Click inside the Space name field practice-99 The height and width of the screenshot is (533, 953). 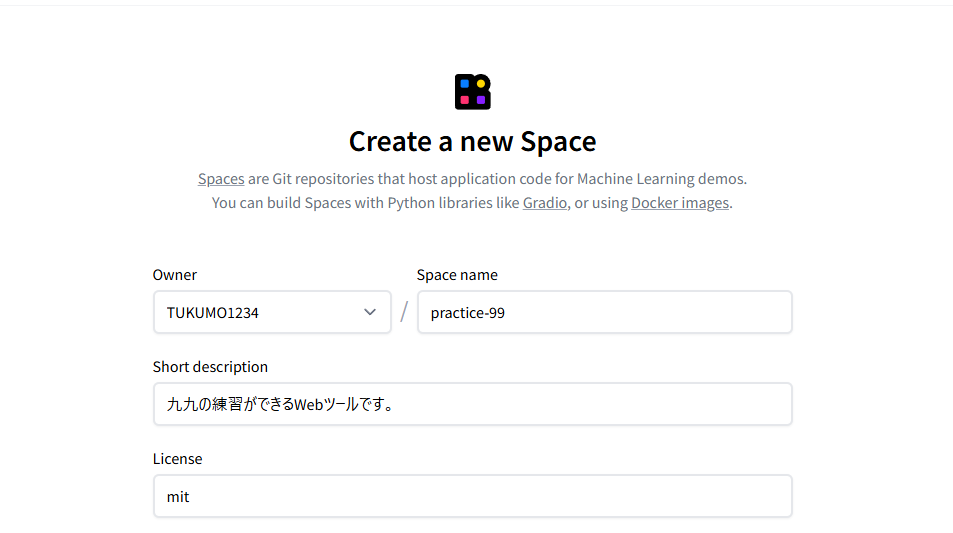click(605, 312)
